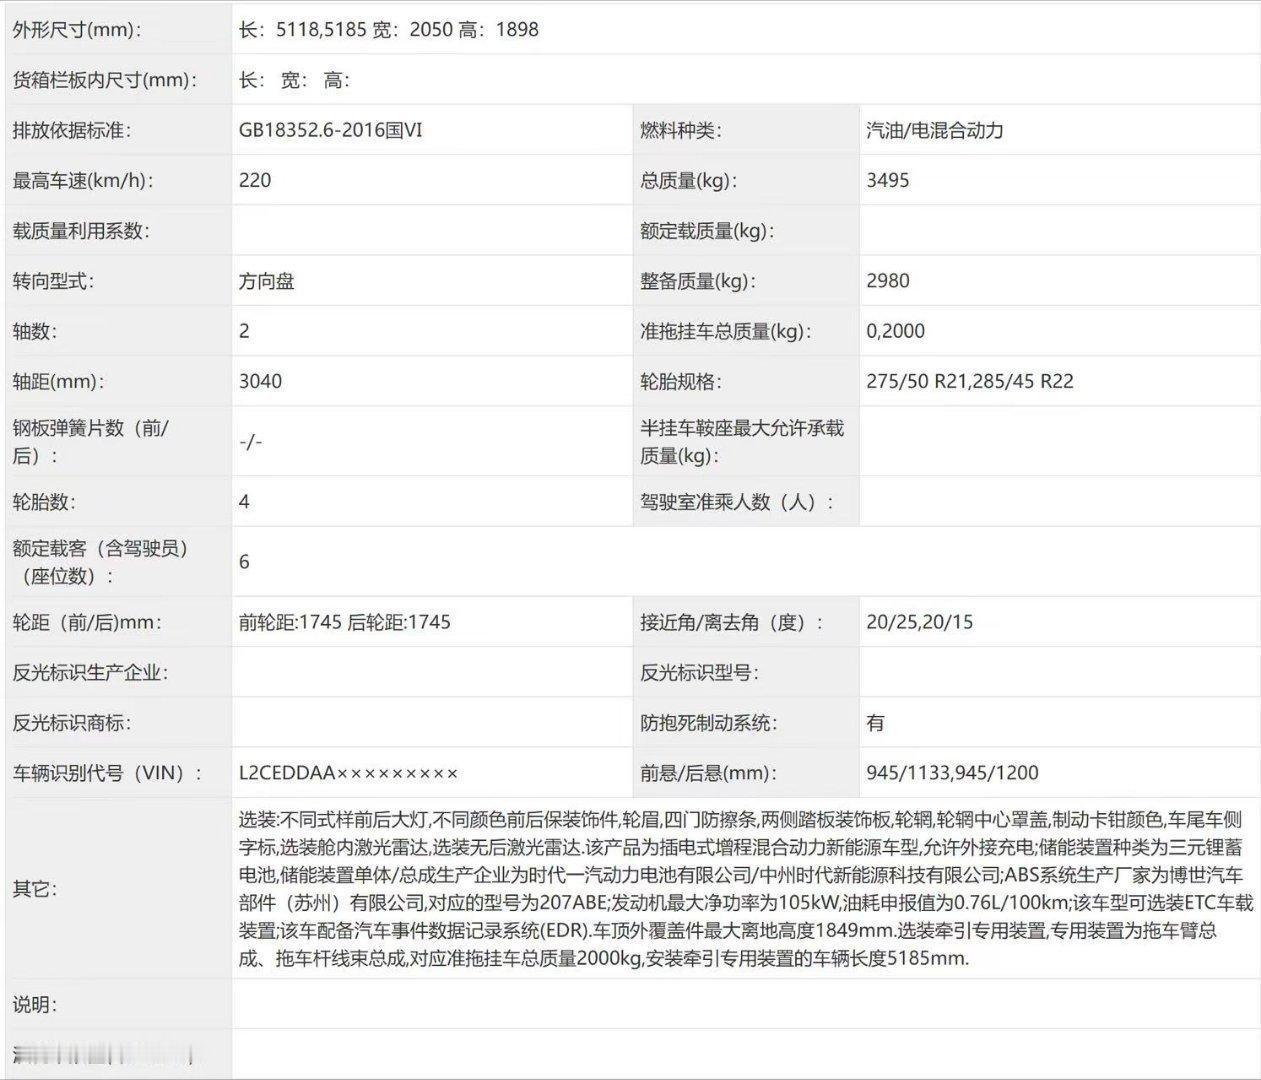The image size is (1261, 1080).
Task: Select the tire count value 4
Action: click(245, 502)
